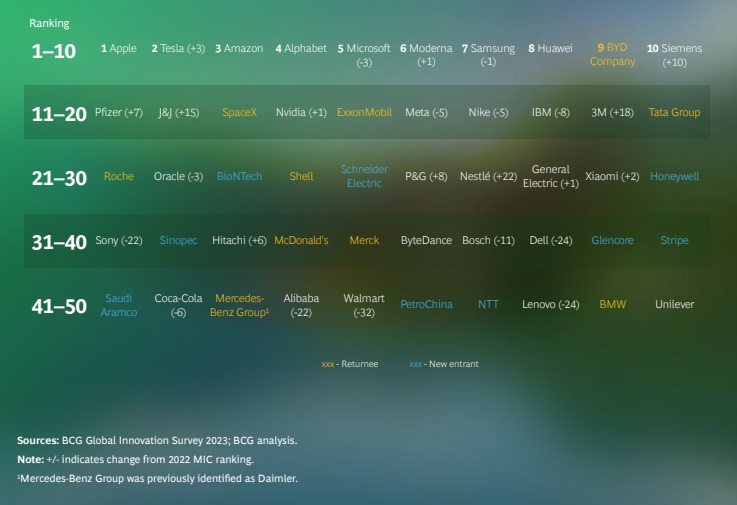Select the 'PetroChina' entry
Screen dimensions: 737x505
pos(426,304)
